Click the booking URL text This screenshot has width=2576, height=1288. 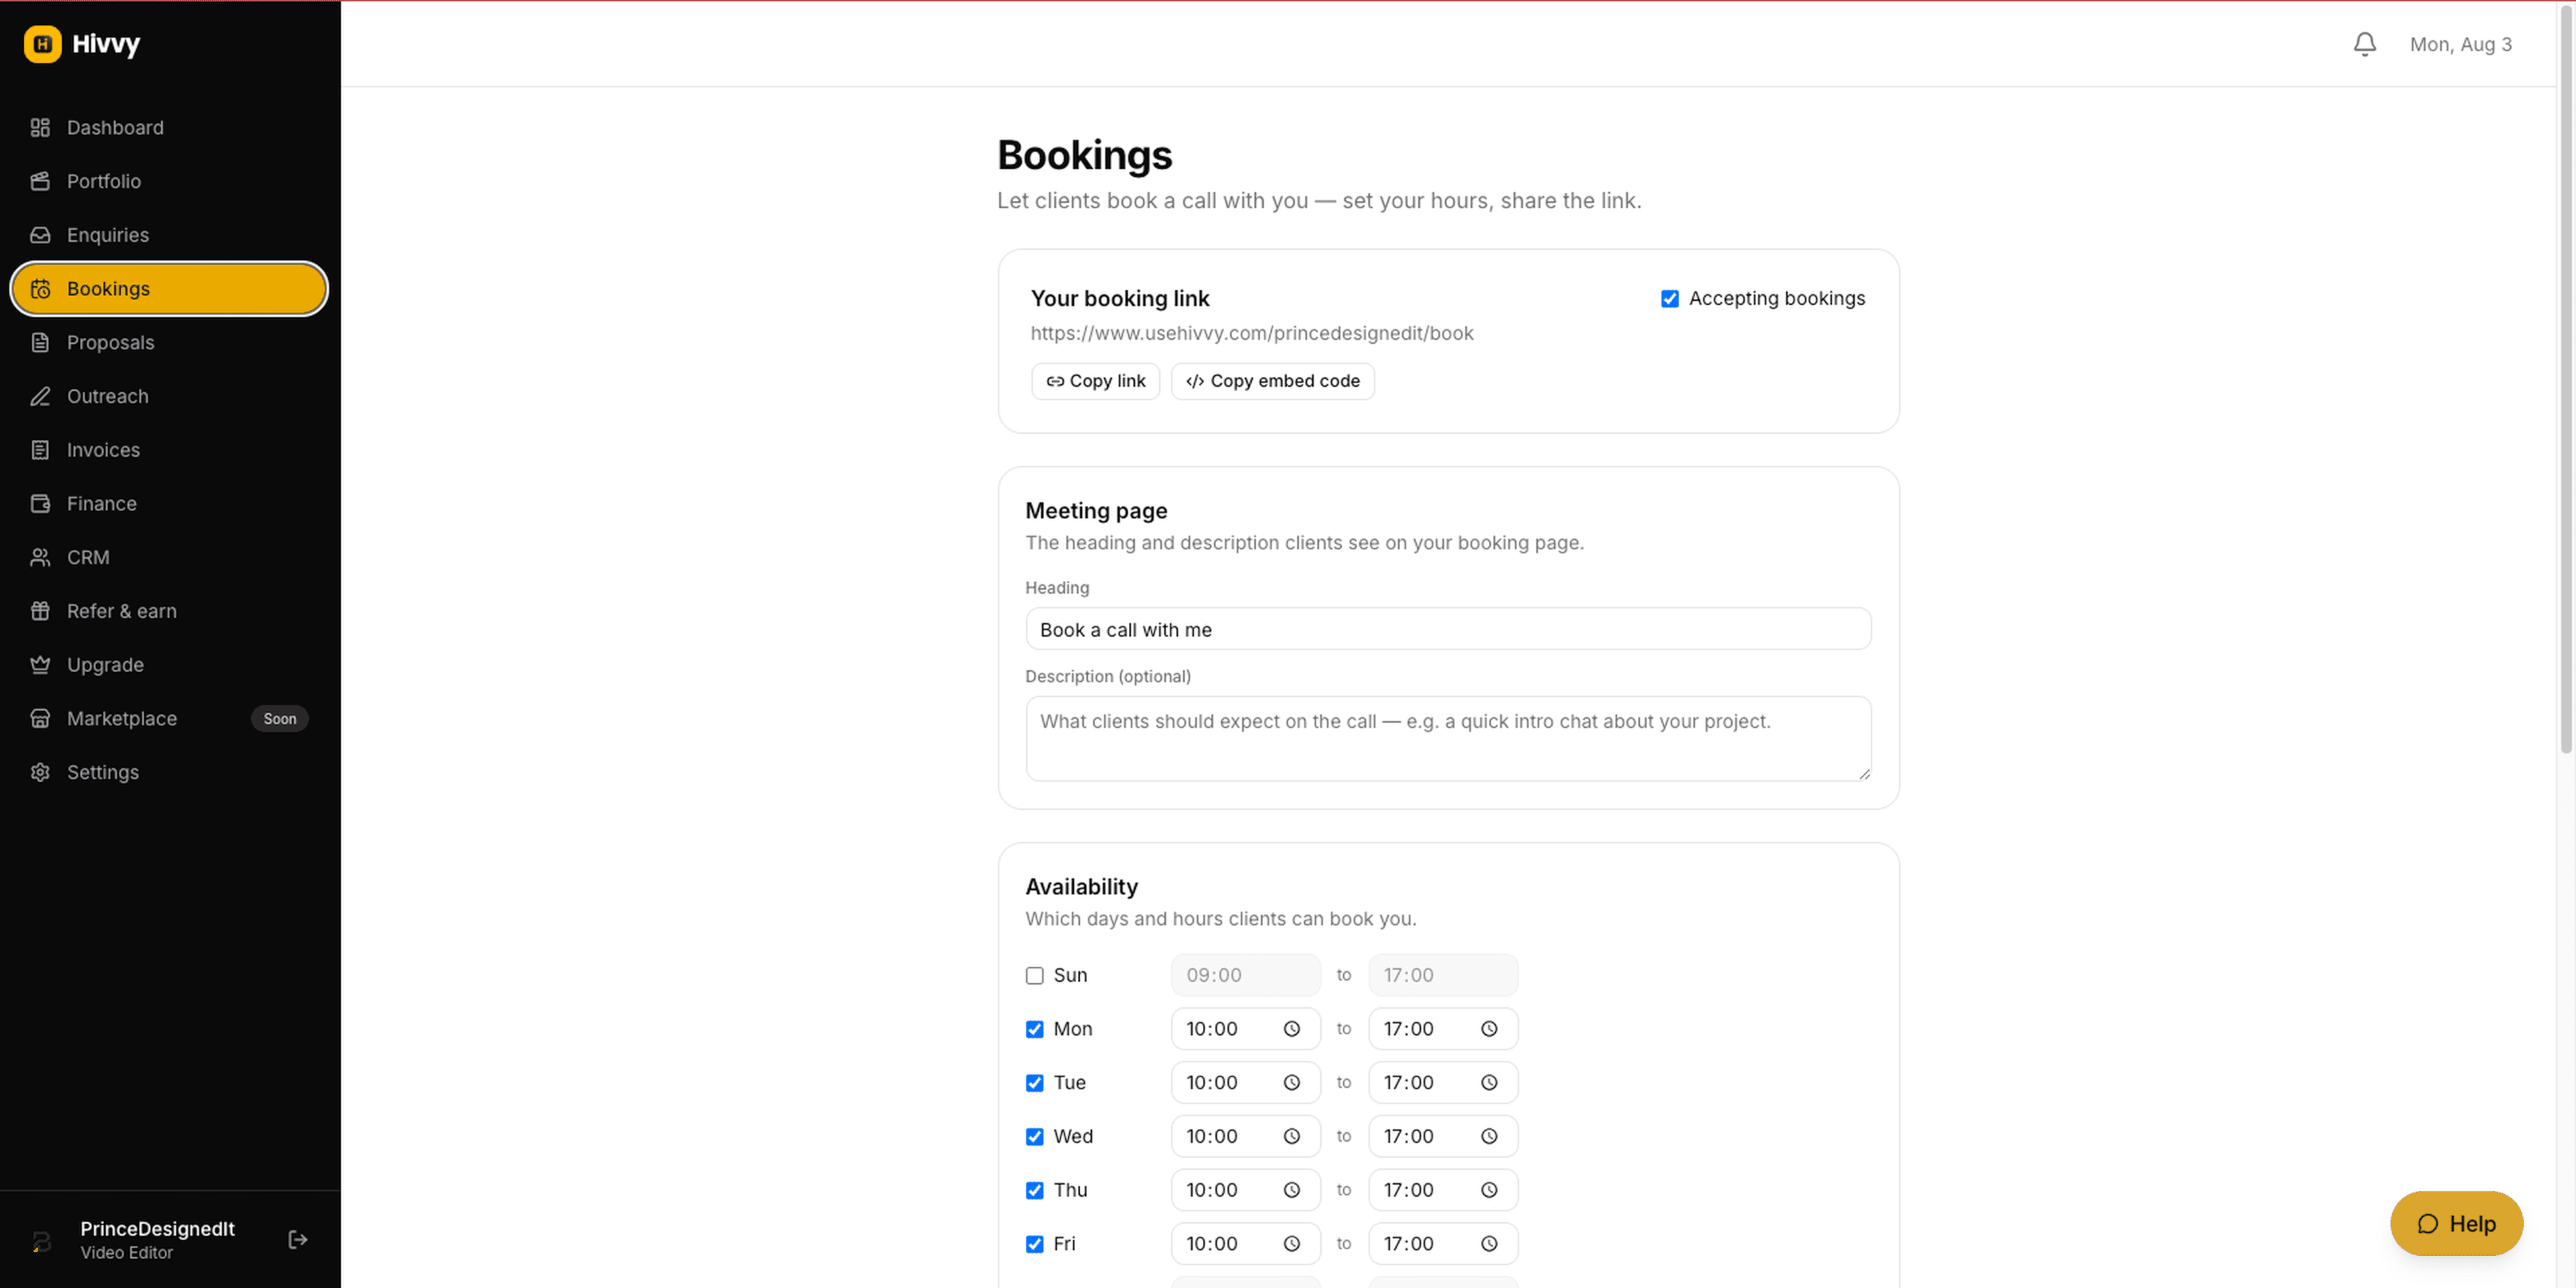(x=1252, y=333)
